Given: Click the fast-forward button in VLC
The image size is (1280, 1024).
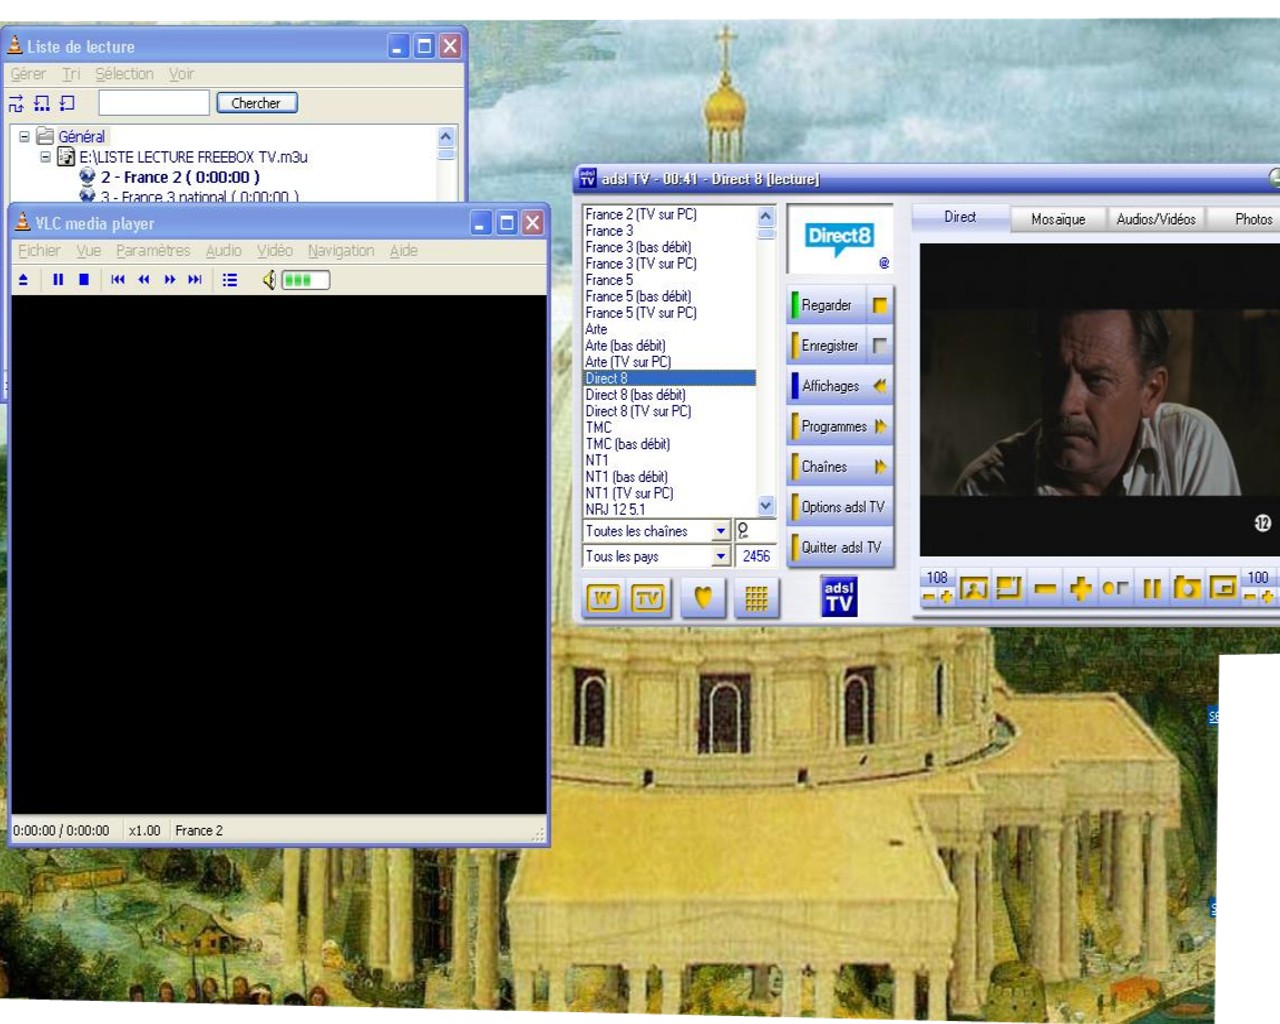Looking at the screenshot, I should point(170,280).
